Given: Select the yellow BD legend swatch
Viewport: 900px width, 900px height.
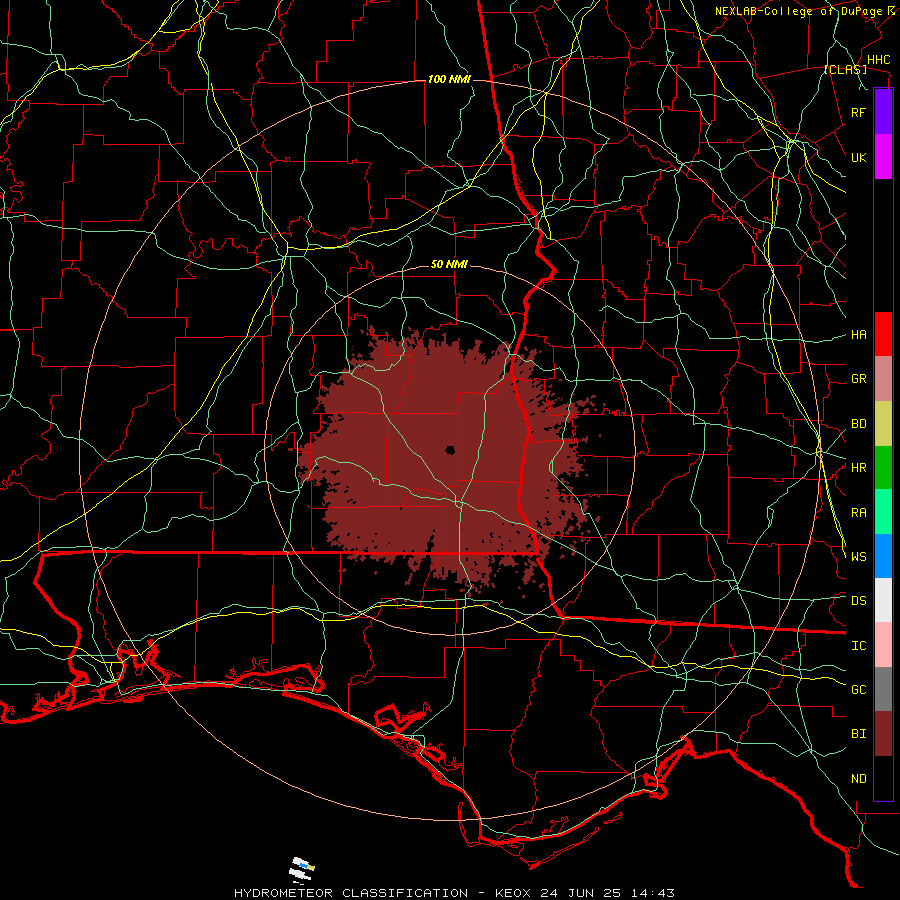Looking at the screenshot, I should click(x=883, y=423).
